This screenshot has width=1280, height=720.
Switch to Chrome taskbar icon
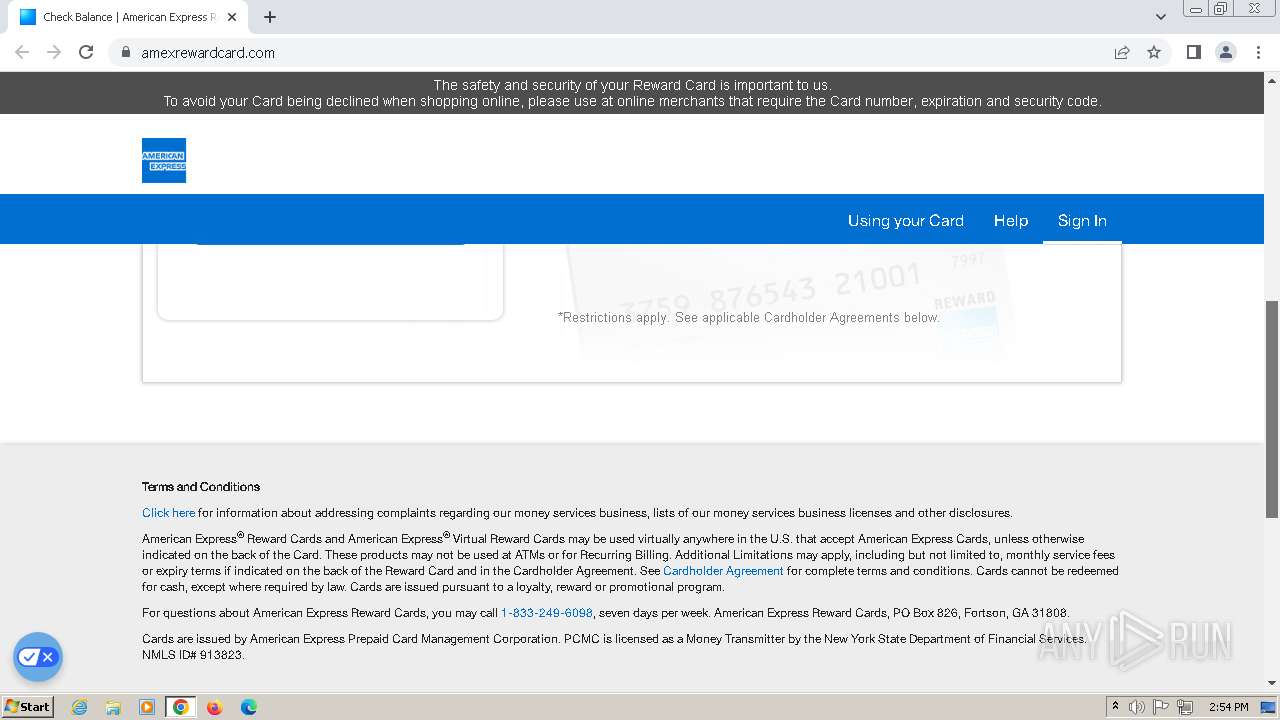(181, 707)
